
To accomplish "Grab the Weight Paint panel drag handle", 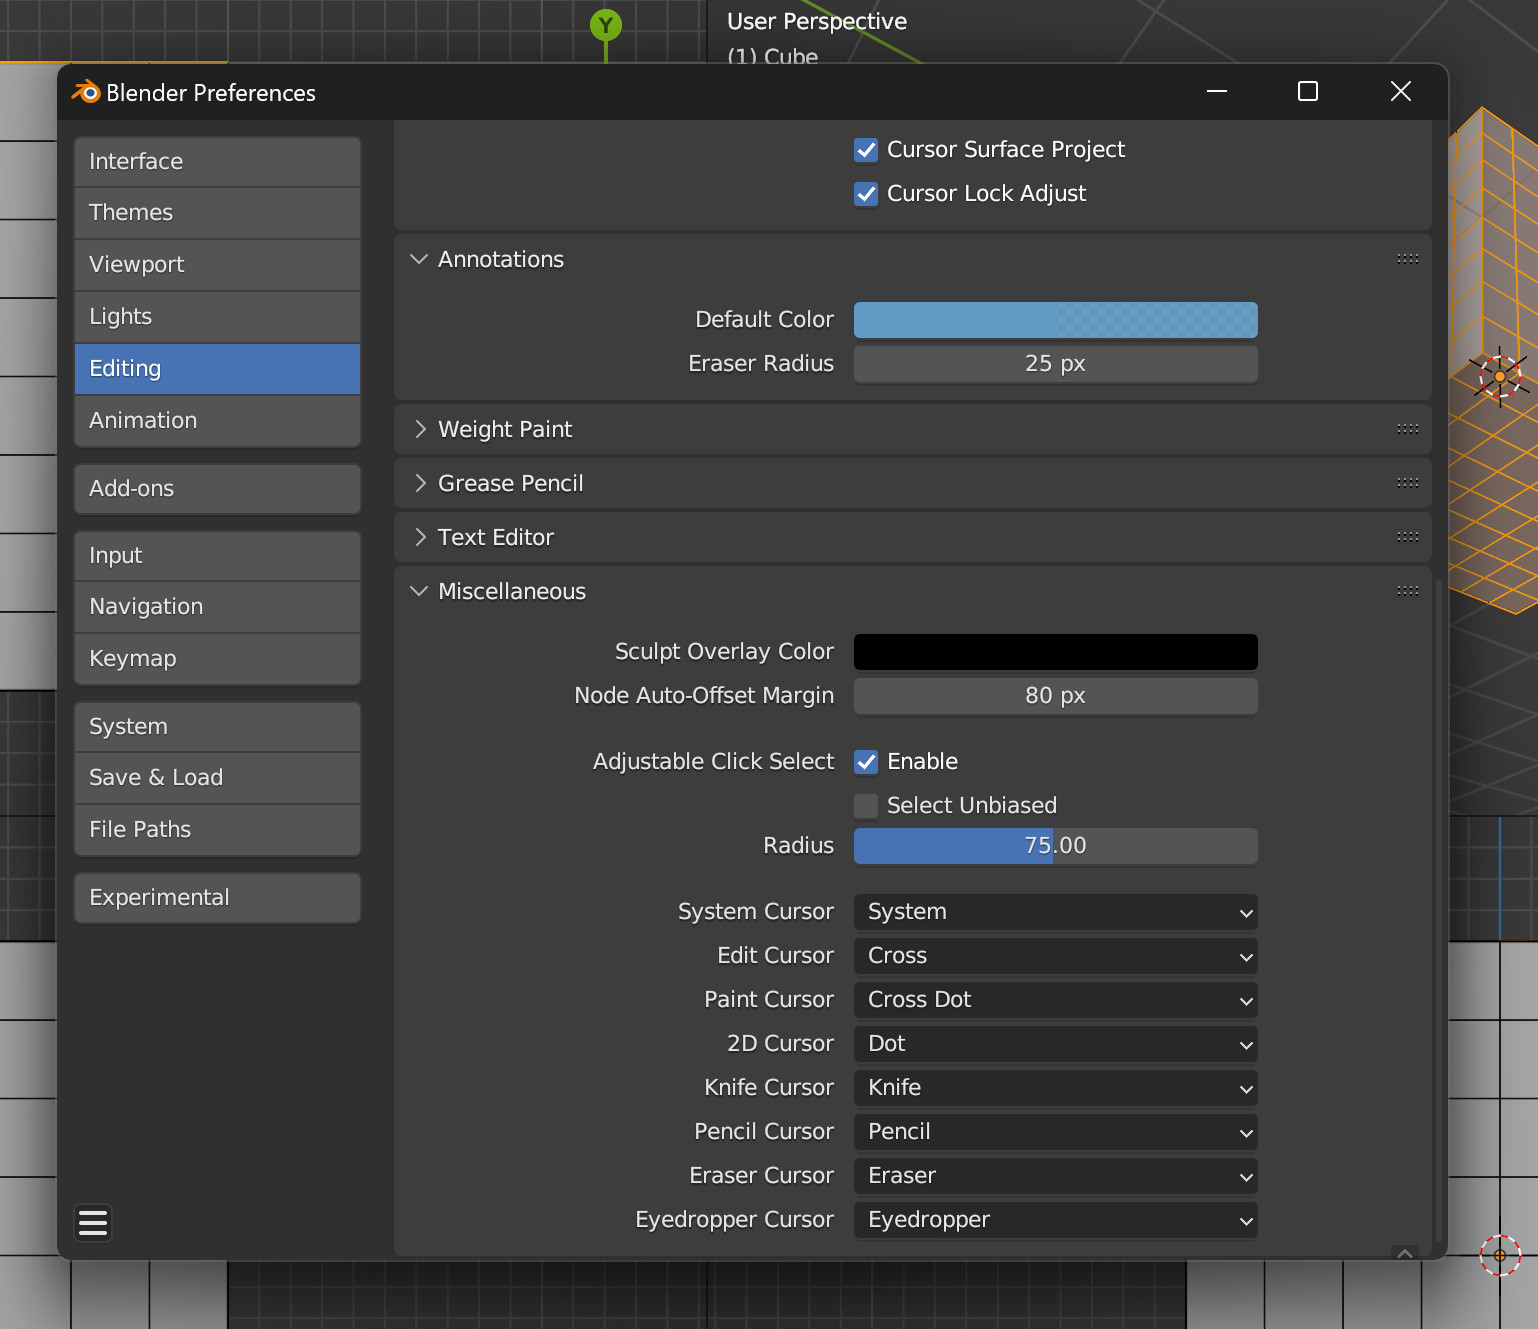I will click(x=1408, y=429).
